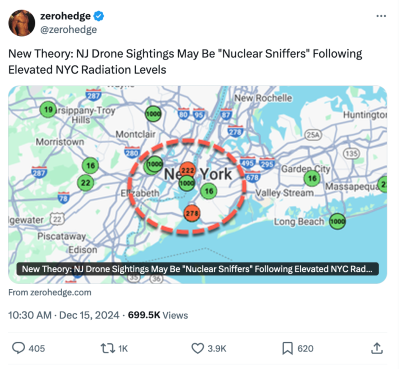Click the reply speech bubble icon
The height and width of the screenshot is (369, 400).
pyautogui.click(x=18, y=348)
